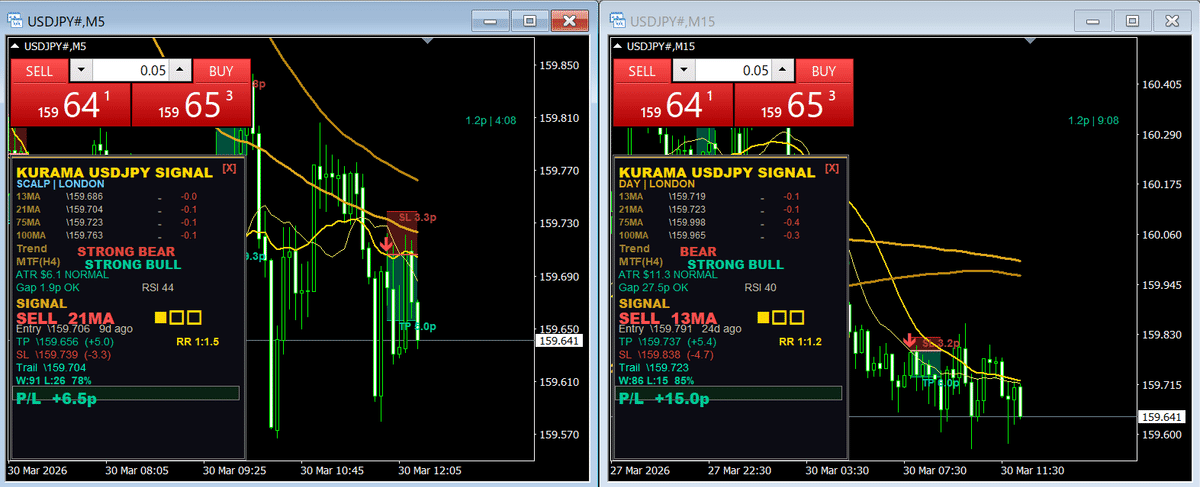Click the 159 64 sell price tile in M15
The width and height of the screenshot is (1200, 487).
pyautogui.click(x=672, y=105)
